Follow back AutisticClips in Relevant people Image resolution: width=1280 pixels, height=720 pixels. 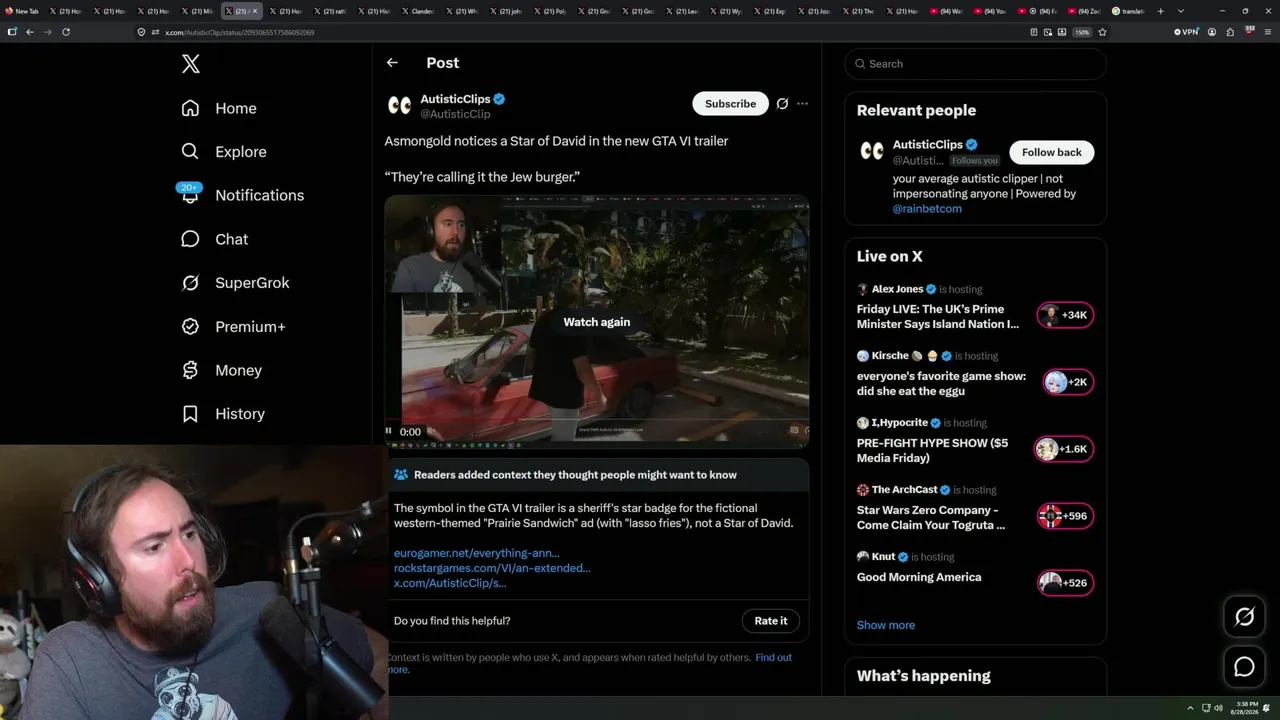tap(1052, 152)
